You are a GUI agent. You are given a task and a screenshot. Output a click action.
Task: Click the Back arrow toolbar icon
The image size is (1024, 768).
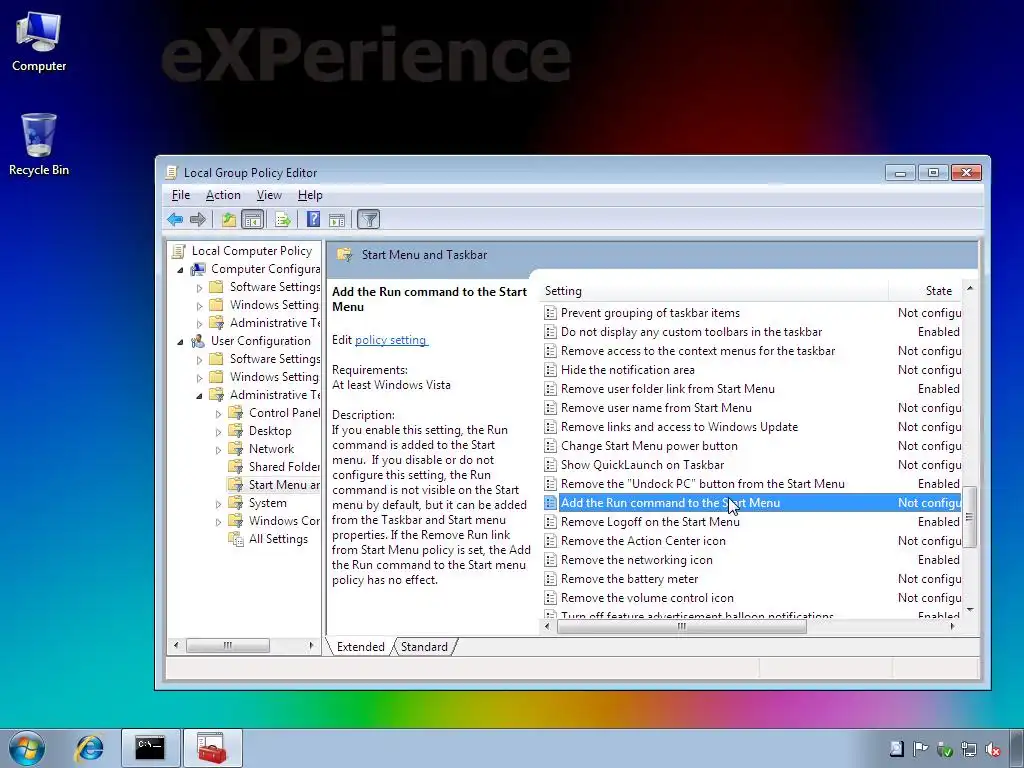coord(174,219)
